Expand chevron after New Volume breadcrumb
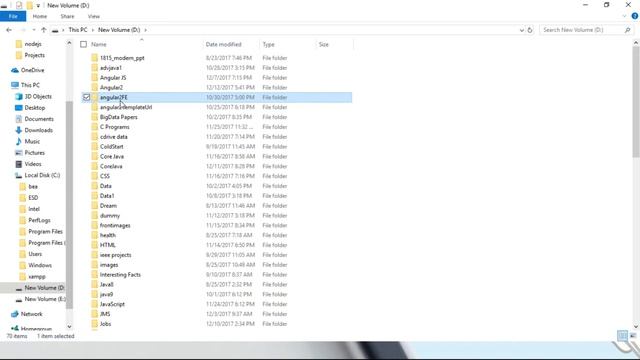The width and height of the screenshot is (640, 360). [x=145, y=30]
